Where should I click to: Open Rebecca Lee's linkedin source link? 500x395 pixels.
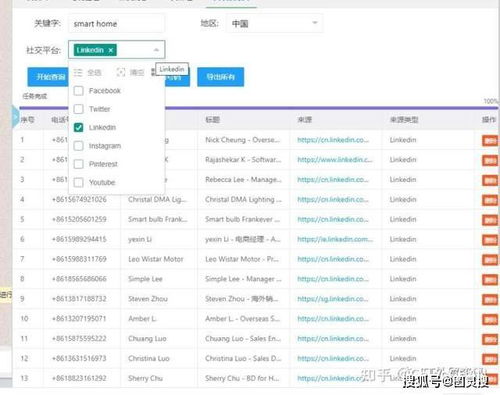point(333,180)
